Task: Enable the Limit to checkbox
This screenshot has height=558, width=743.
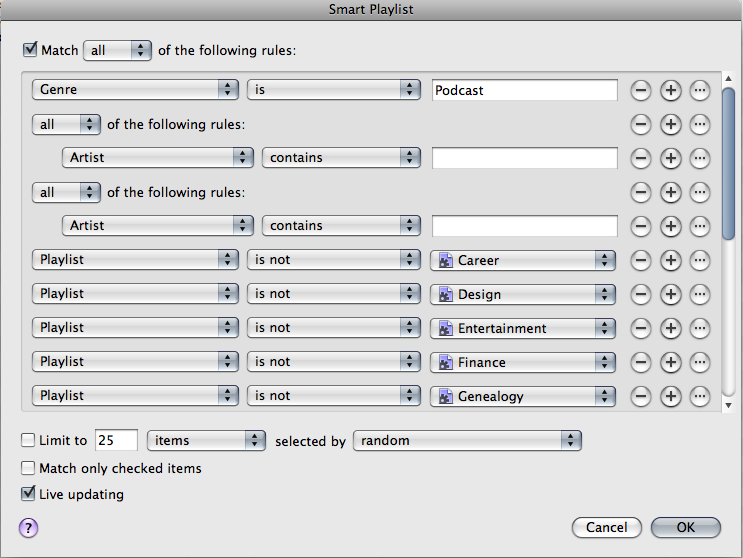Action: 29,440
